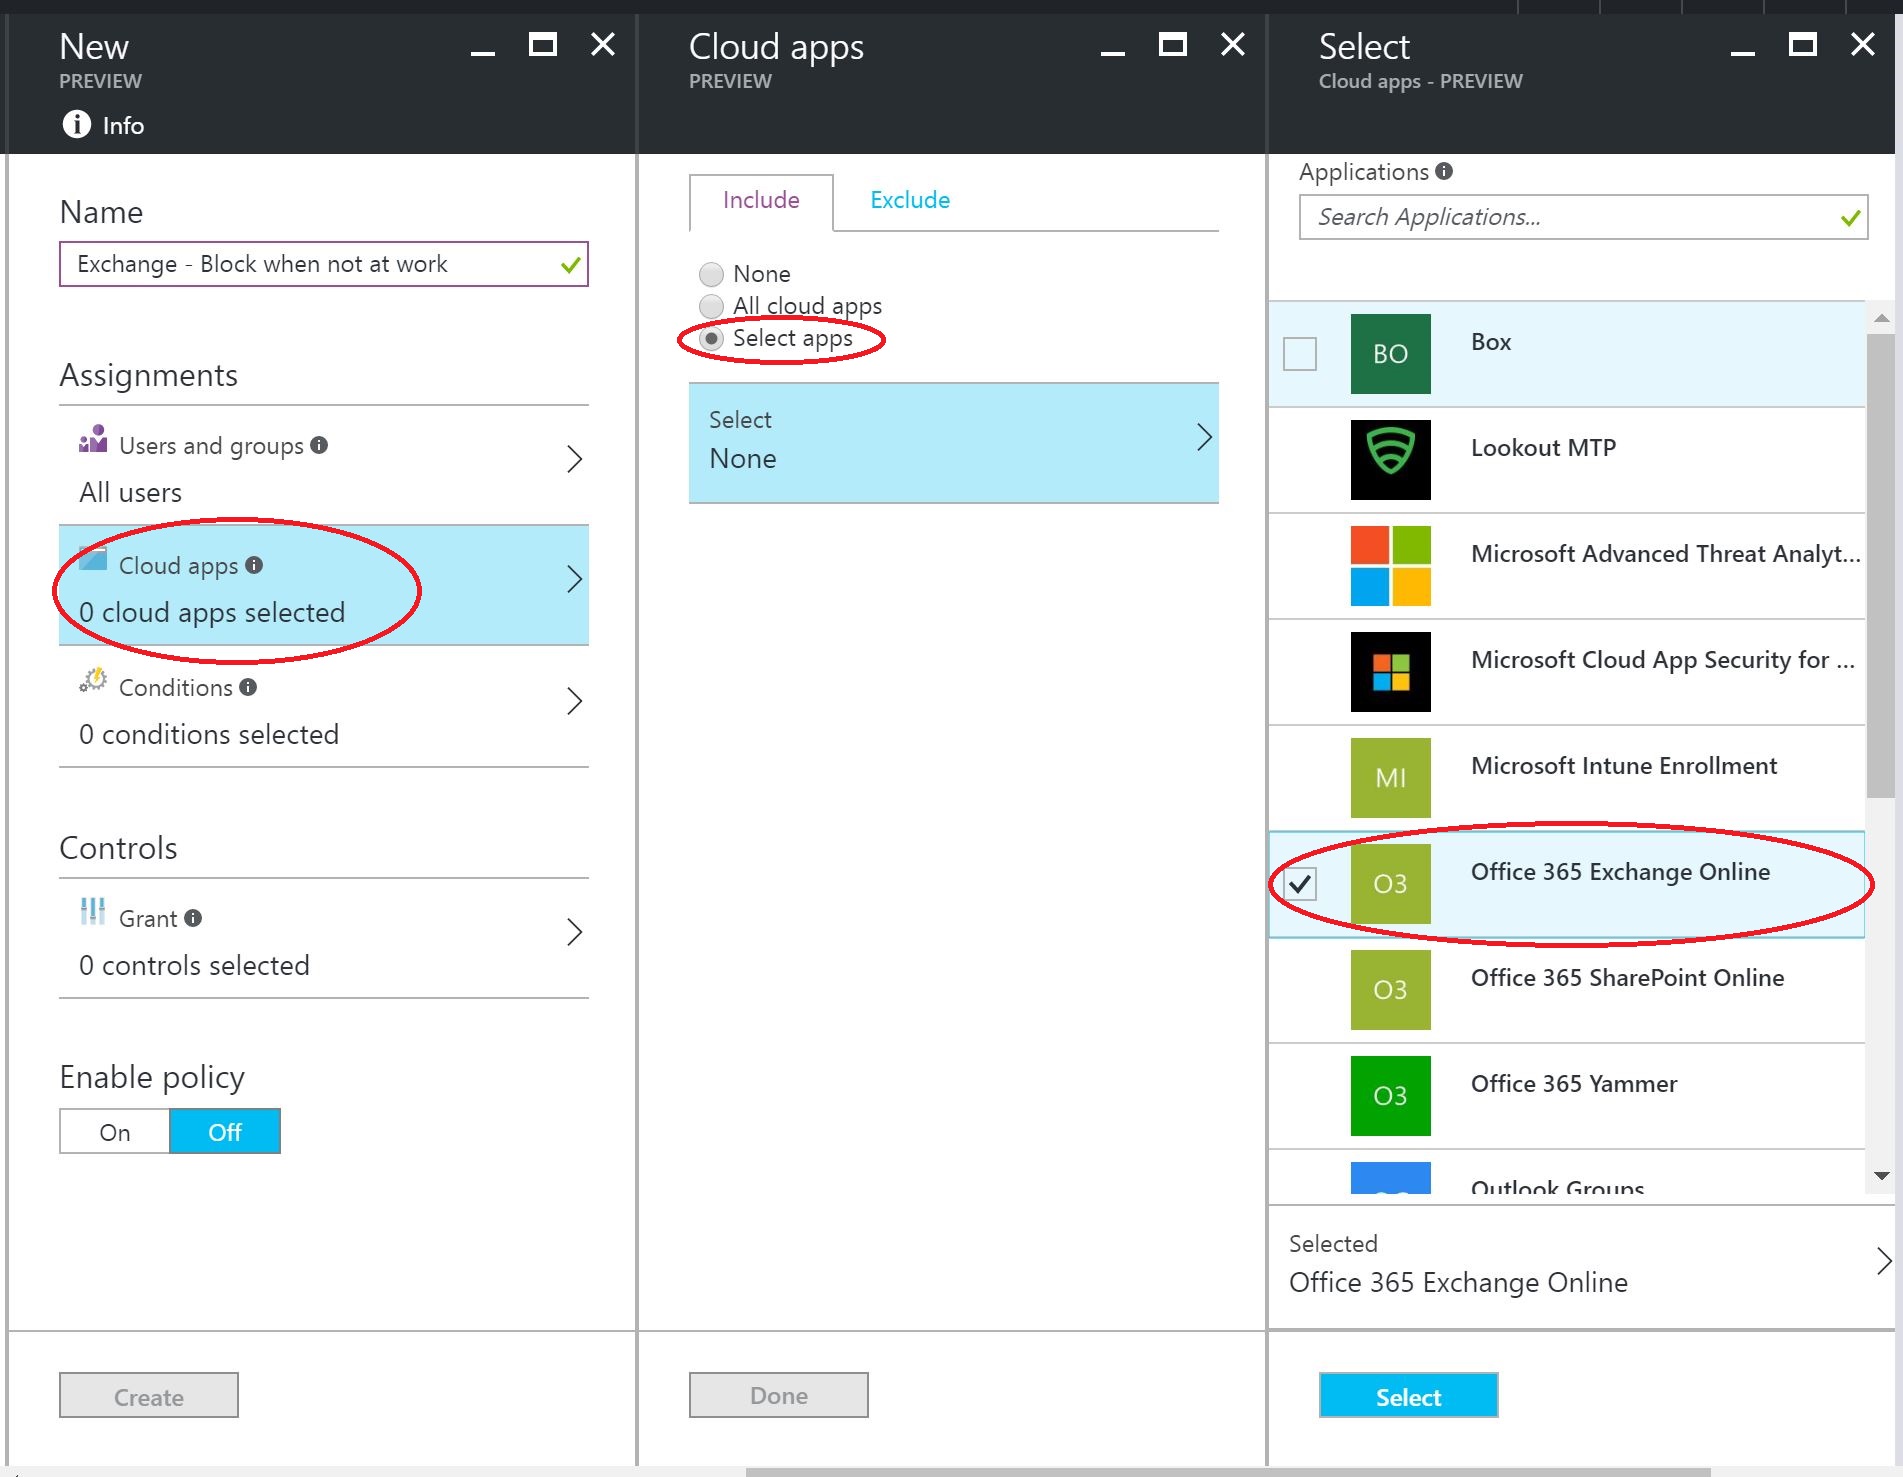This screenshot has width=1903, height=1477.
Task: Click Microsoft Intune Enrollment label
Action: pos(1624,766)
